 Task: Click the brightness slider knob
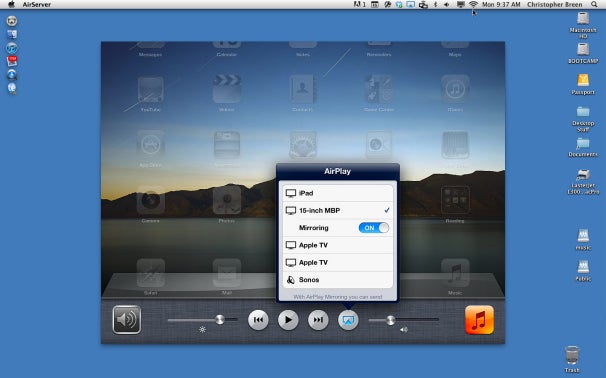tap(220, 319)
